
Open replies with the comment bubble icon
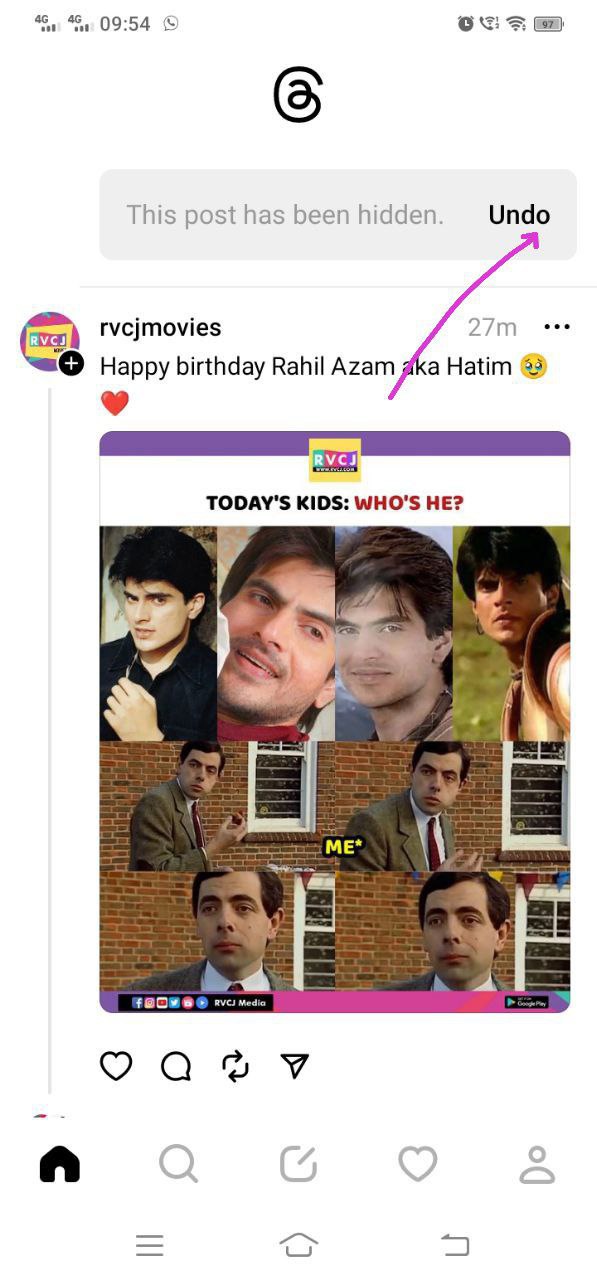pos(176,1067)
